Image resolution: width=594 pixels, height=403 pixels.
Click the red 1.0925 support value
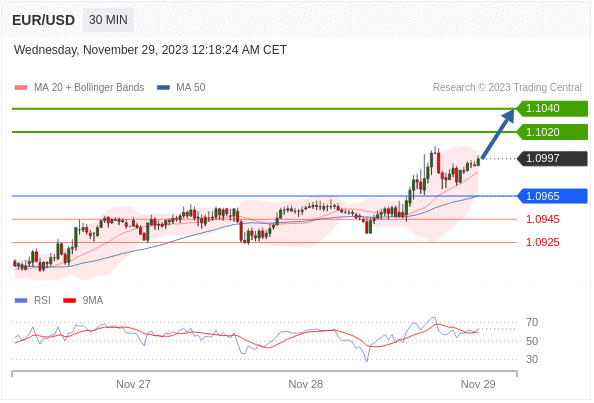(x=542, y=242)
